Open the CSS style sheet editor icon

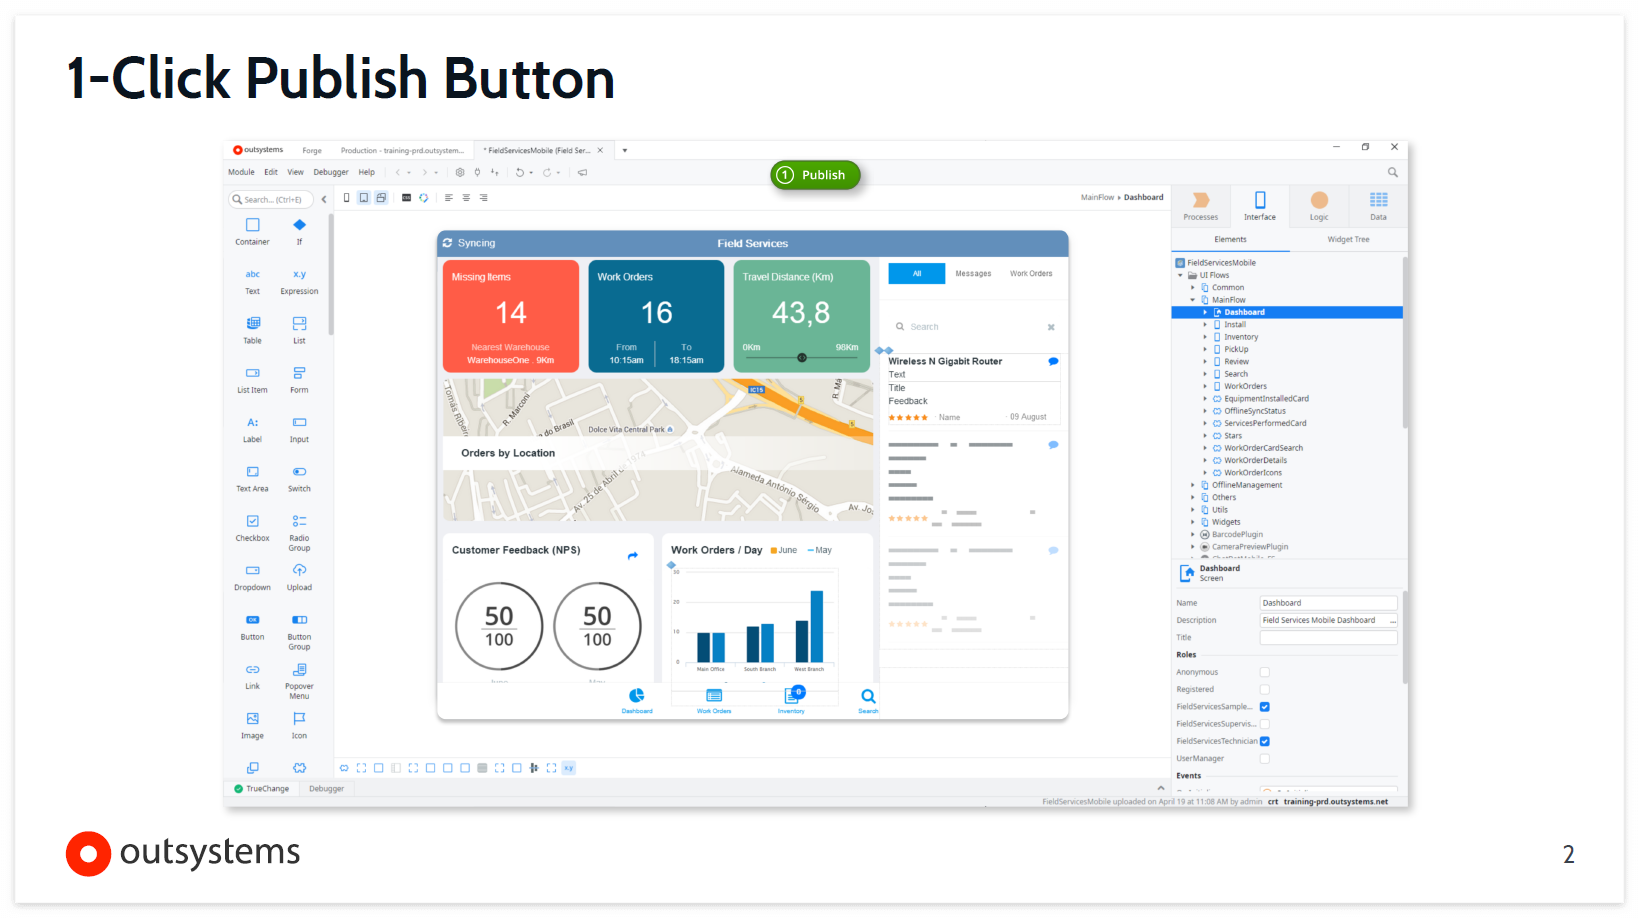[406, 198]
